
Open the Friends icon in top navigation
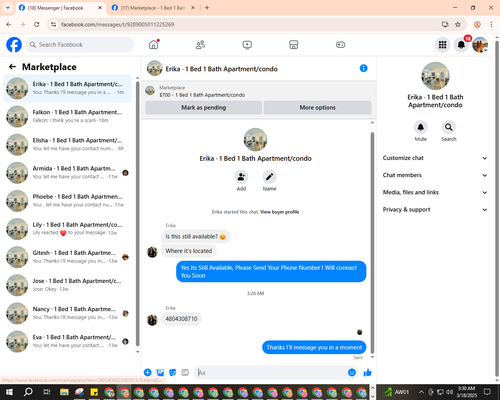tap(200, 45)
